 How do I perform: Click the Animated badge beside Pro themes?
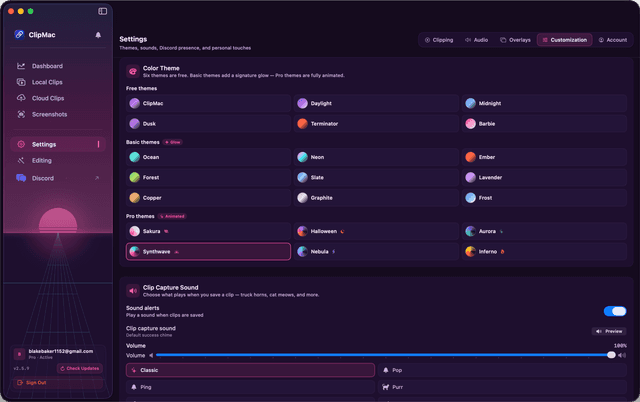click(x=172, y=216)
